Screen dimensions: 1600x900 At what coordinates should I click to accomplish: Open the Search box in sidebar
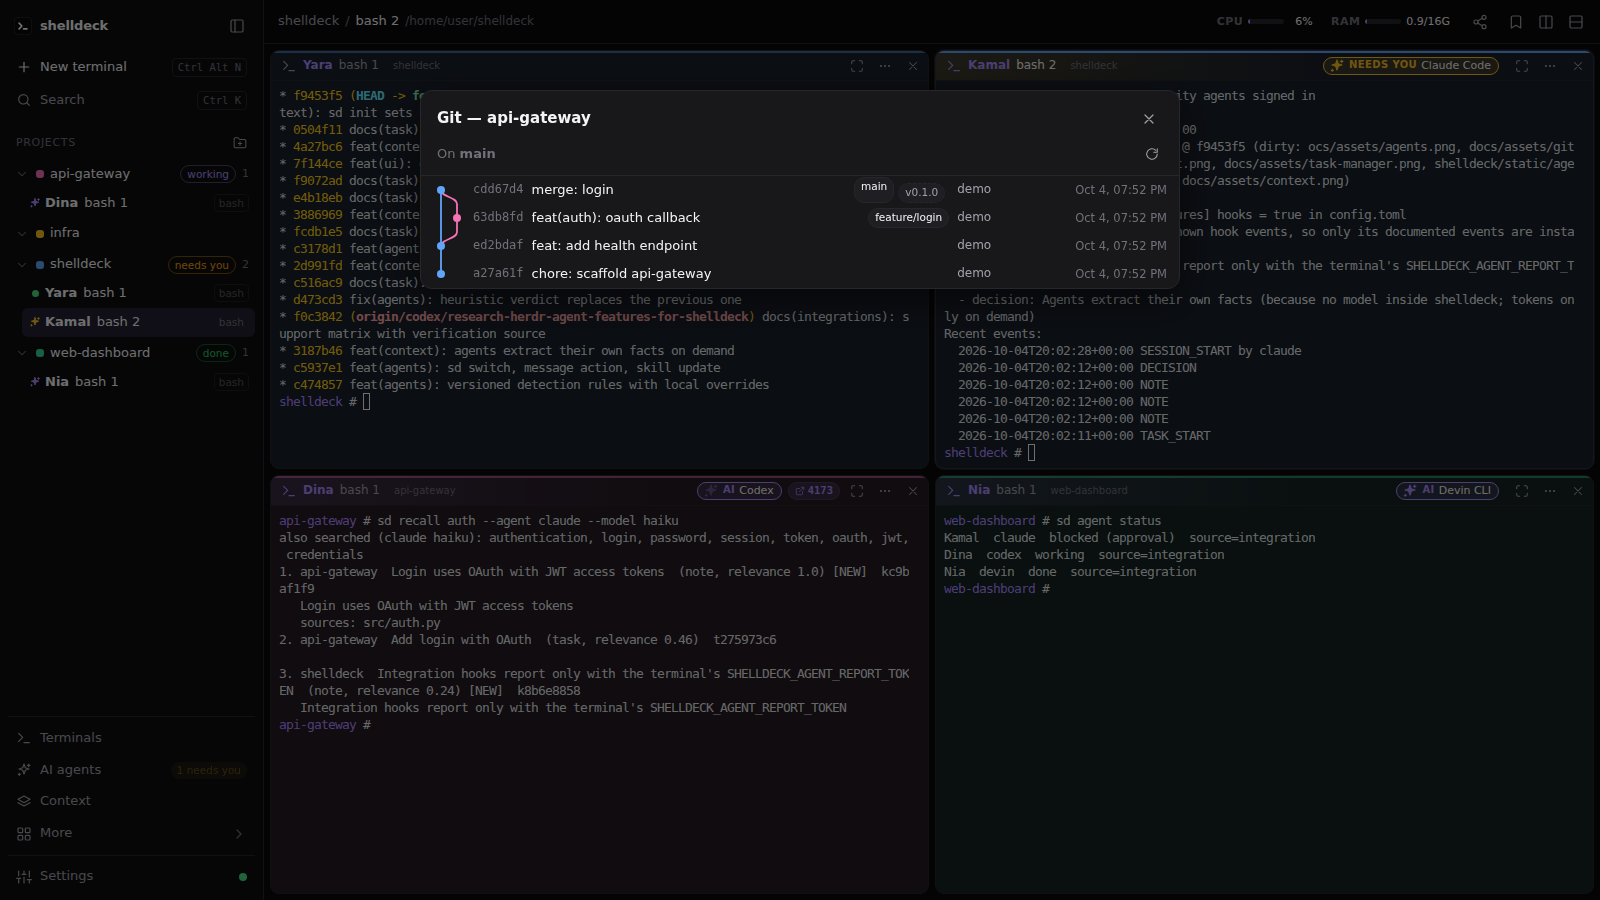(131, 100)
